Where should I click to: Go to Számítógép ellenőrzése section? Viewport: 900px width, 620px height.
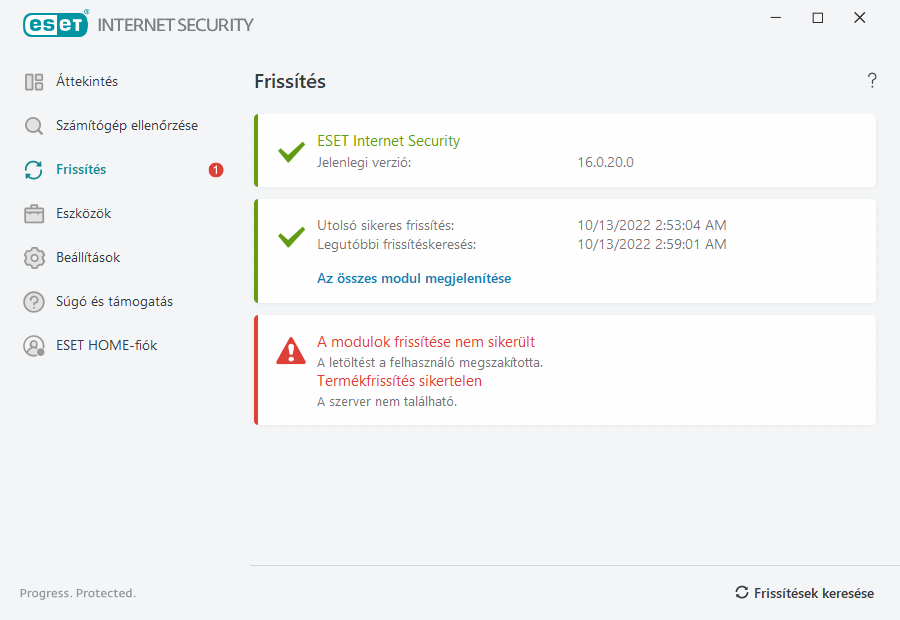point(127,126)
